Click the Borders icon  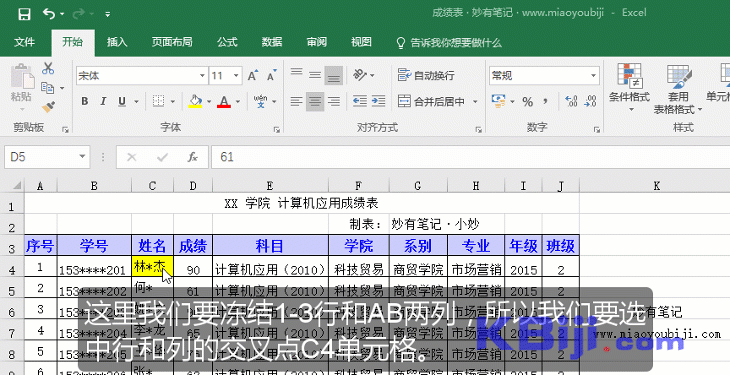pos(159,101)
